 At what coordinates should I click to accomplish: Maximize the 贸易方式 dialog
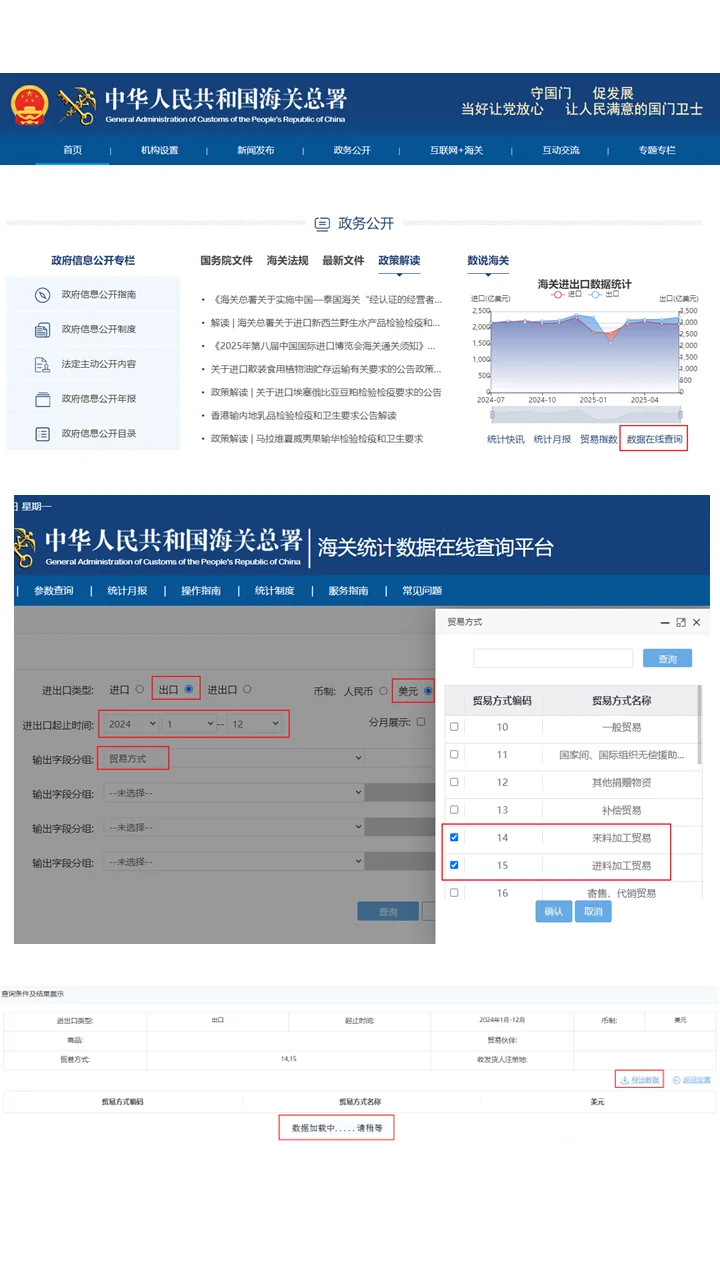pos(681,622)
